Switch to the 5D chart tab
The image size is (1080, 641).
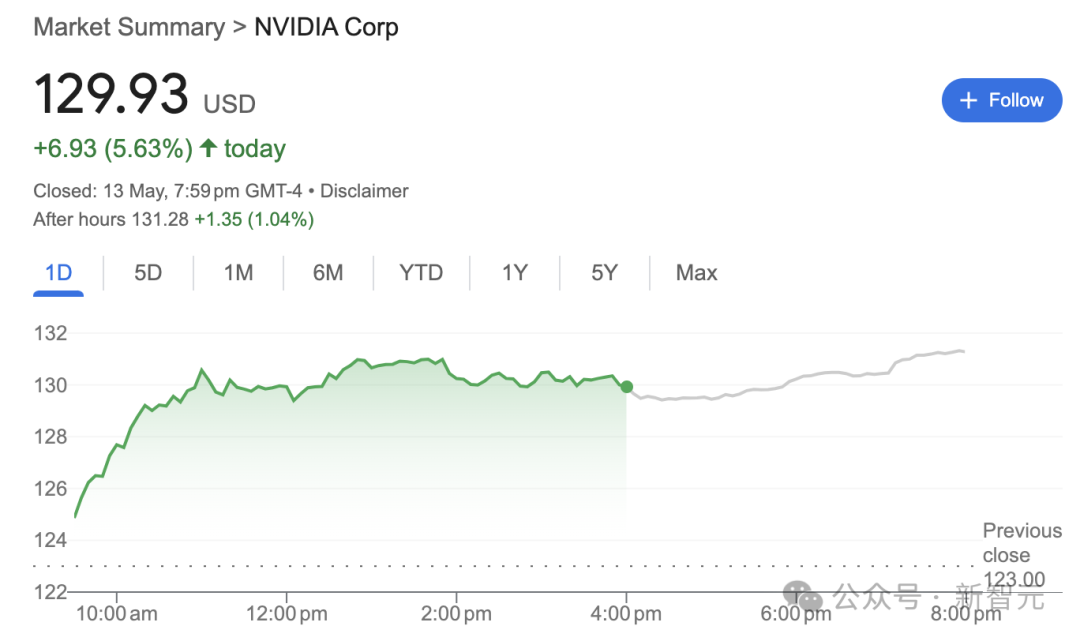click(148, 273)
